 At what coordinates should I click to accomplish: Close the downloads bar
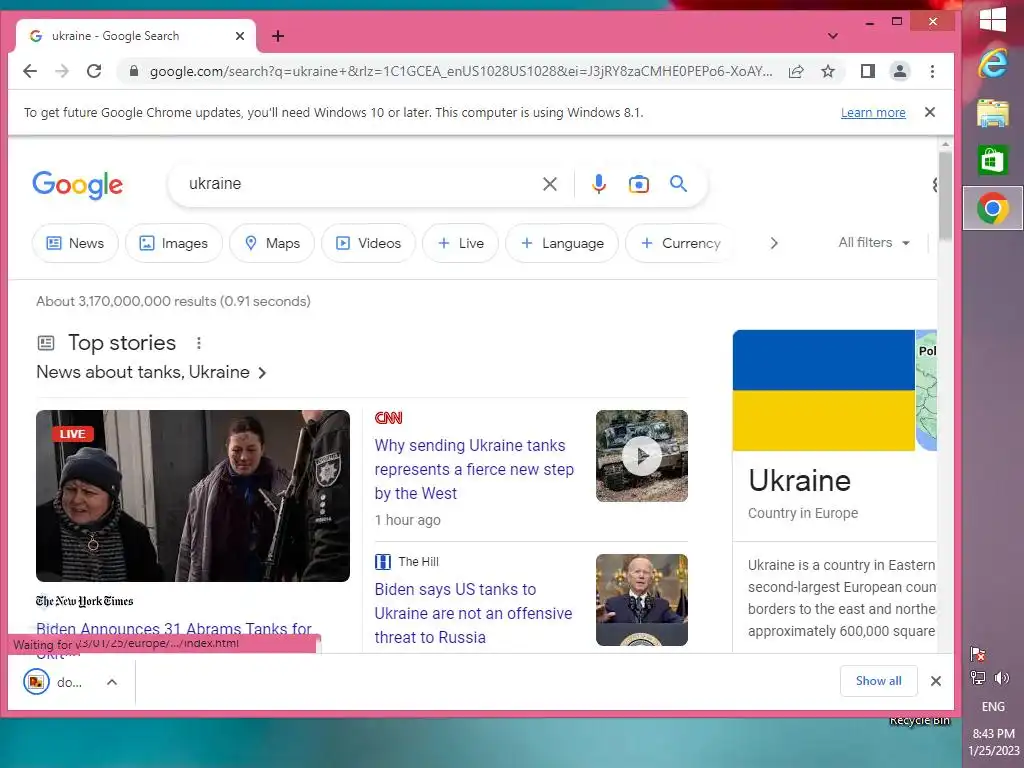[x=936, y=681]
